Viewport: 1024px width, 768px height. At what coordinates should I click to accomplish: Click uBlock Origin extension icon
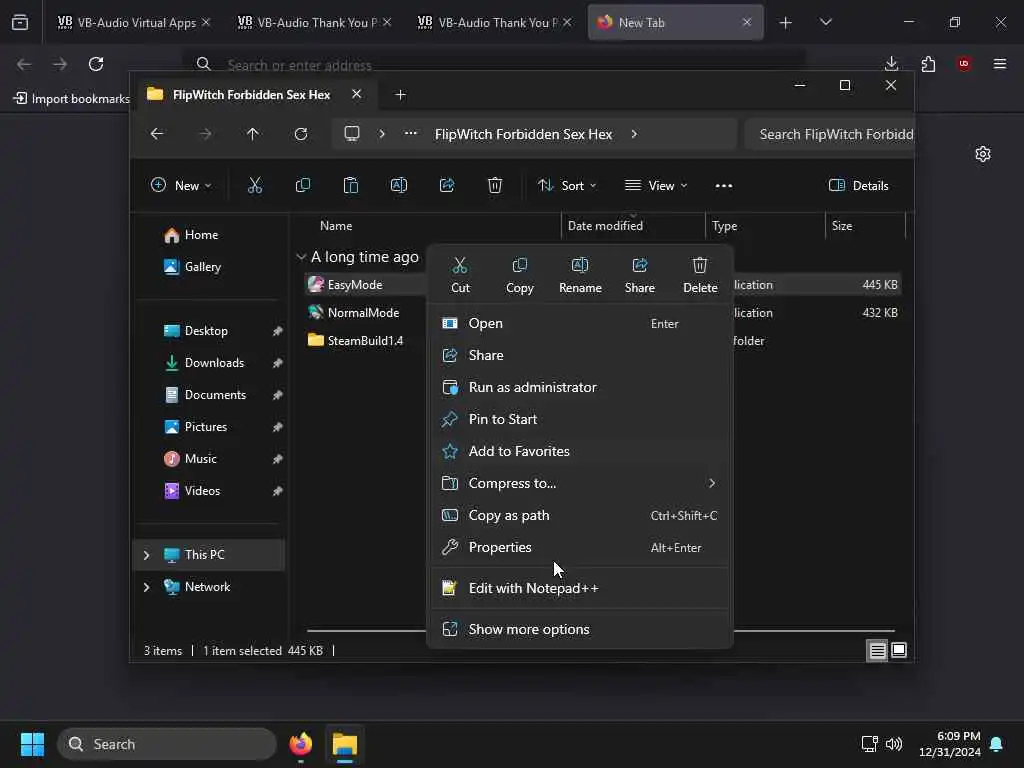click(x=964, y=64)
